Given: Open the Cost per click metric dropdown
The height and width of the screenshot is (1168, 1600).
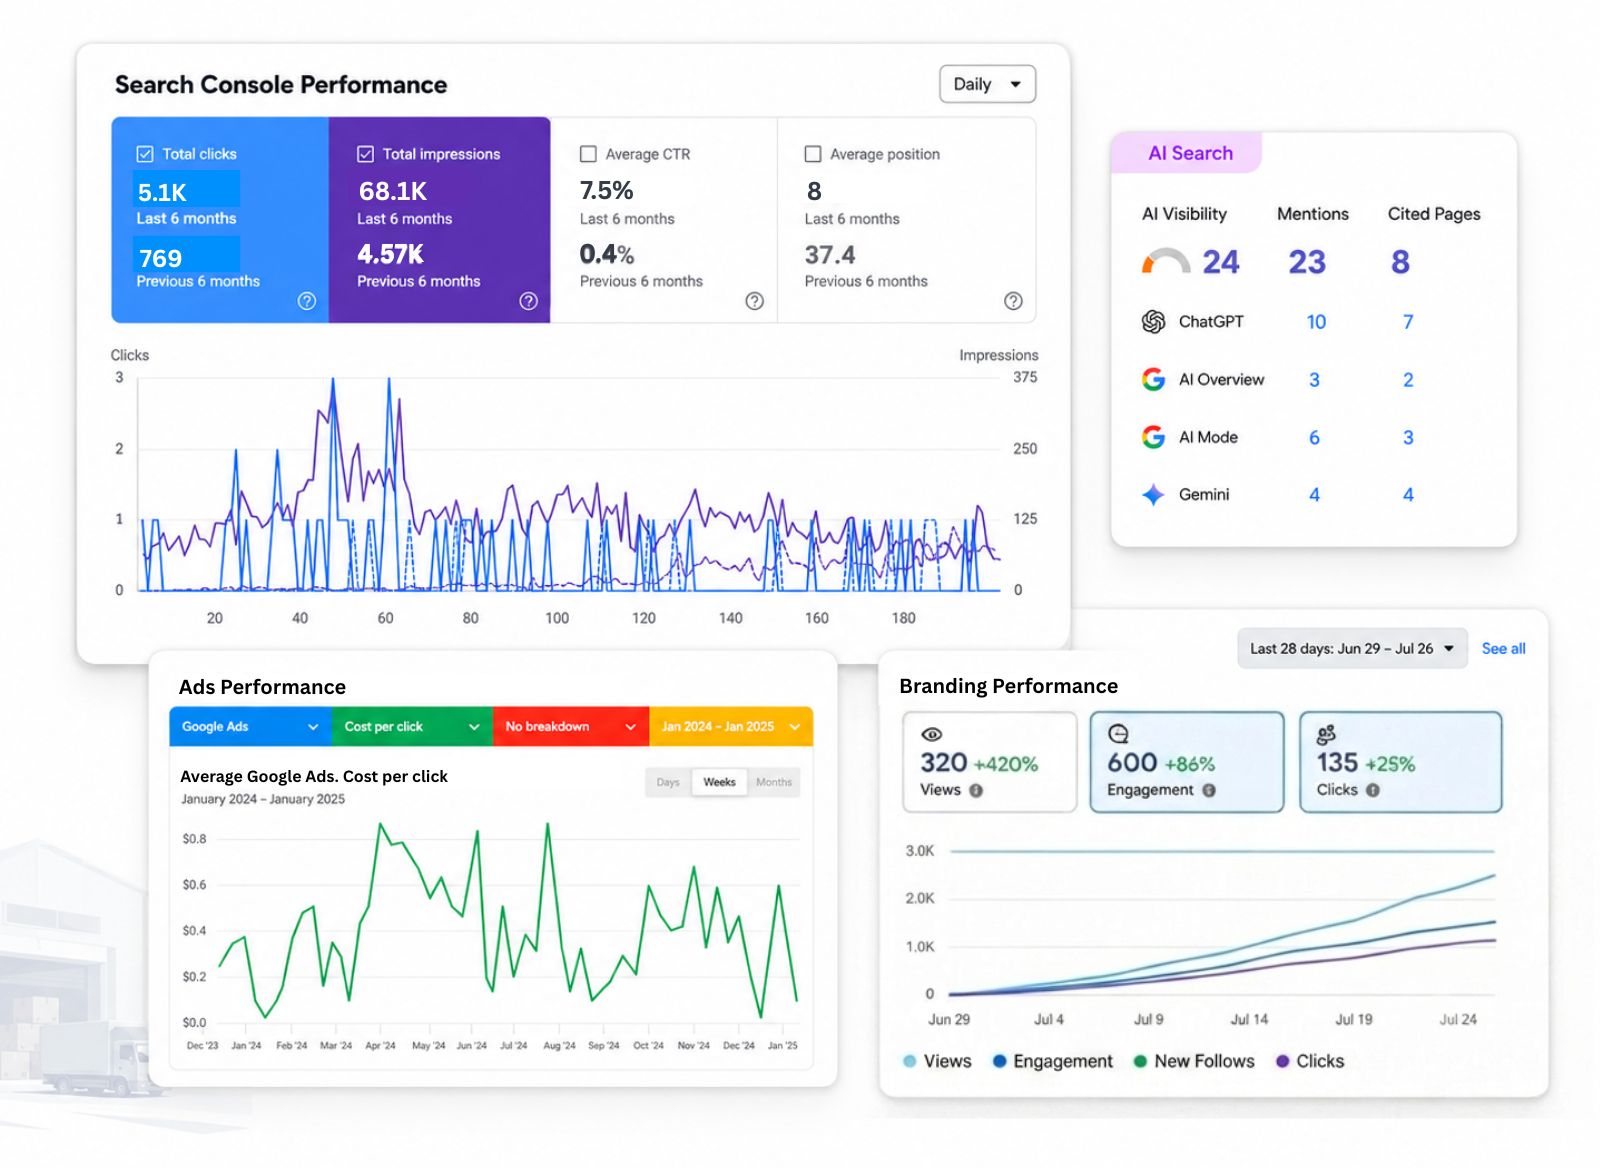Looking at the screenshot, I should [x=412, y=727].
